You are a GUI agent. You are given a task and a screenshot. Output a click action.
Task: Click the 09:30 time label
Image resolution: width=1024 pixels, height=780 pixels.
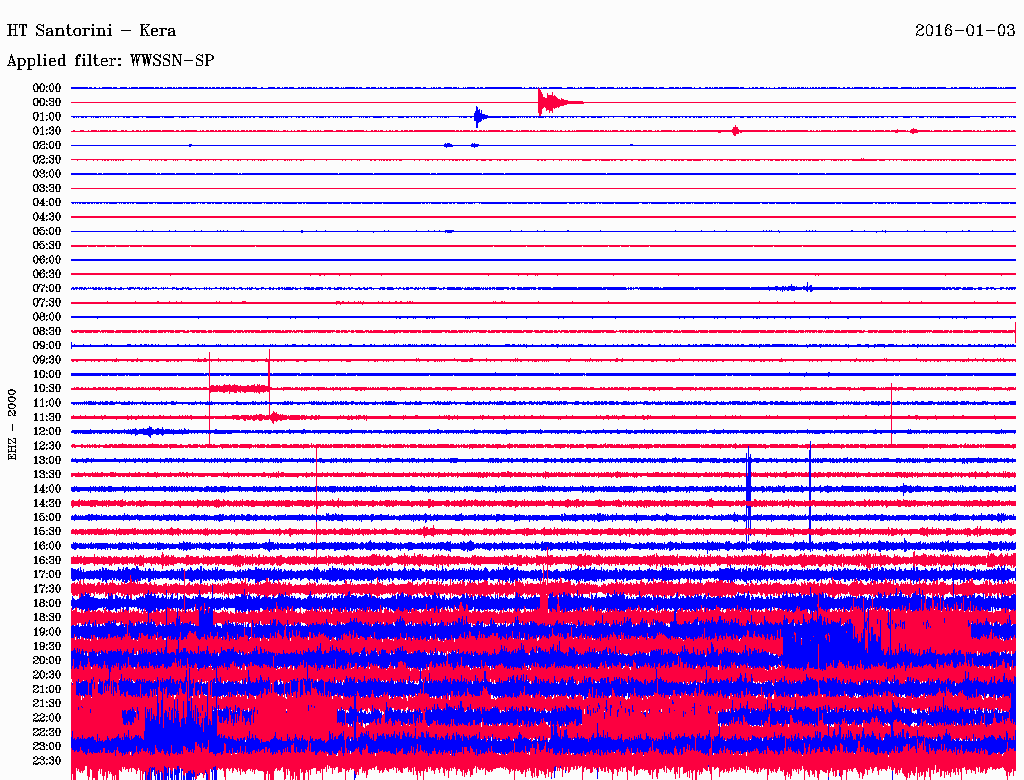click(x=47, y=360)
